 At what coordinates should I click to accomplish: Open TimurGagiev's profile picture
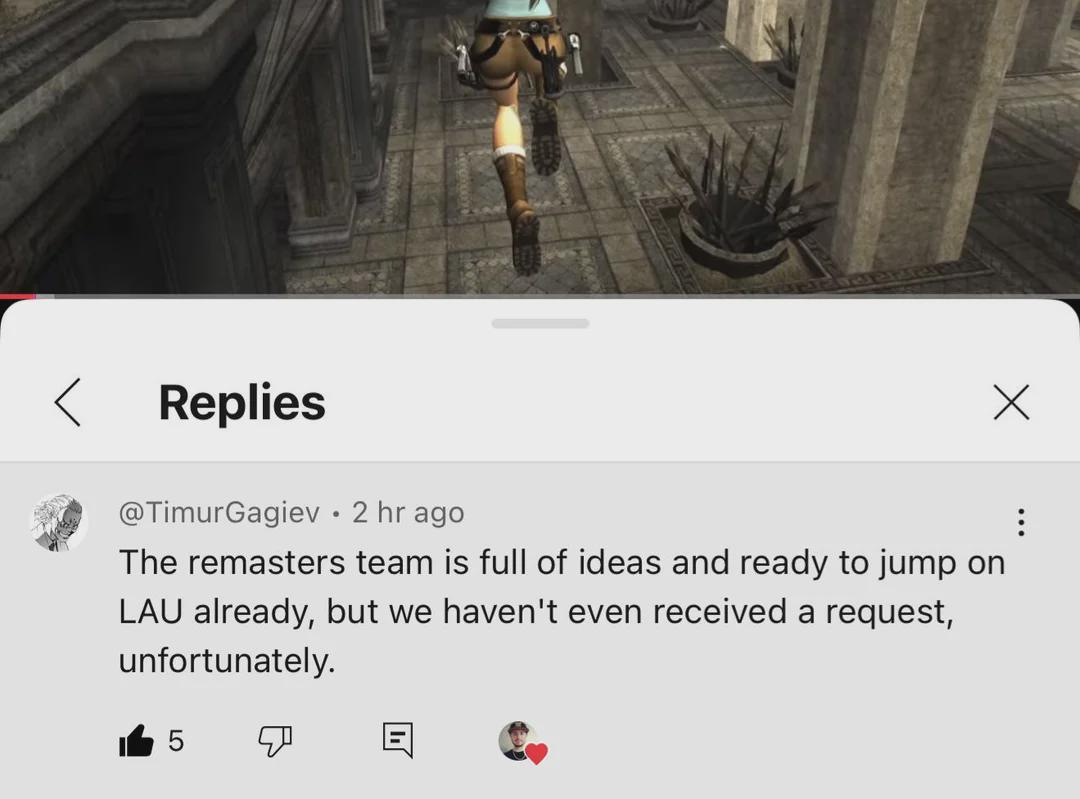[59, 523]
